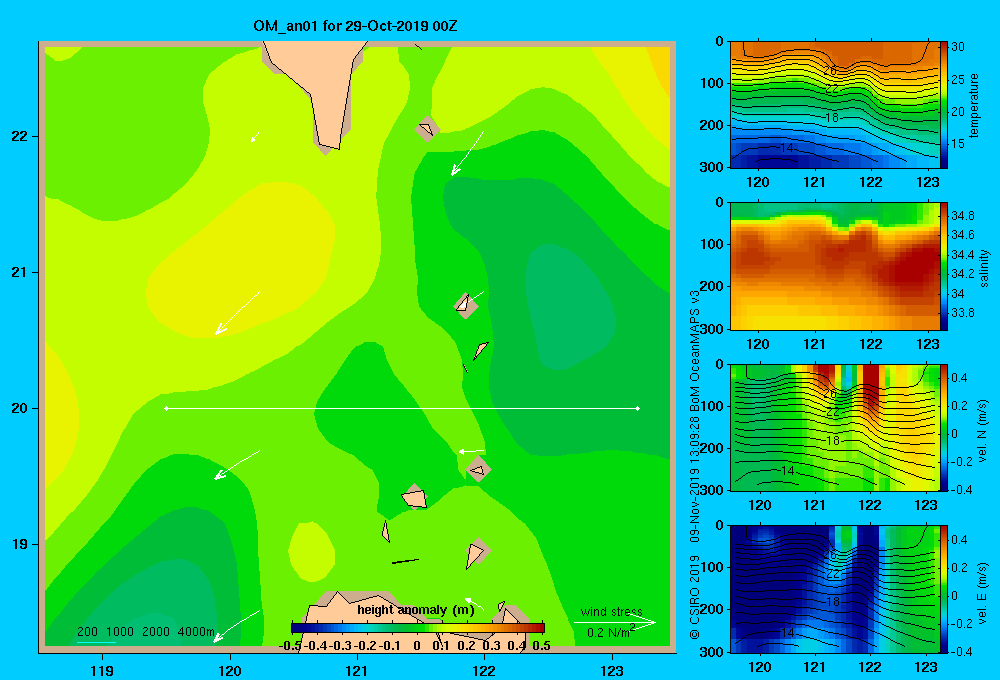The width and height of the screenshot is (1000, 680).
Task: Click the 'temperature' vertical axis label
Action: [x=974, y=105]
